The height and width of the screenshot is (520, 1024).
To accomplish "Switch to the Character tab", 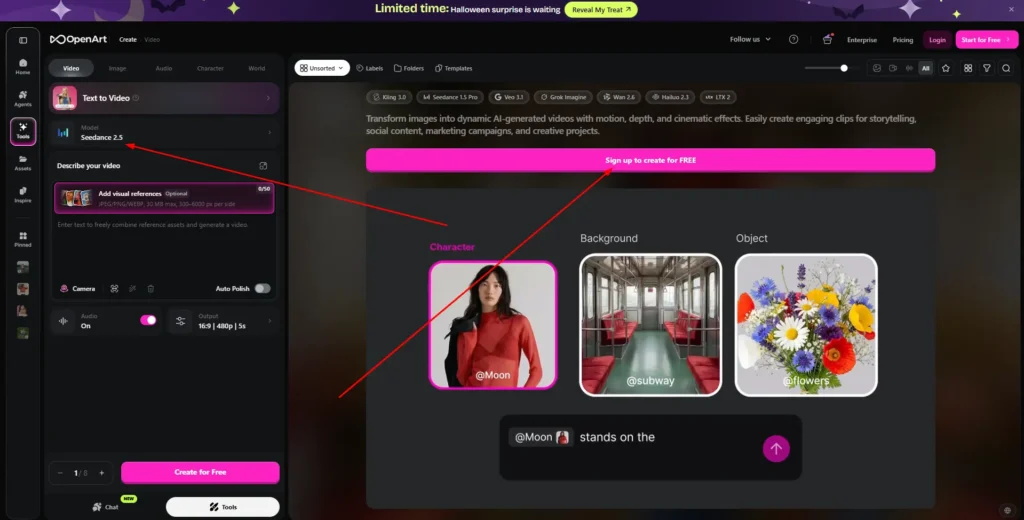I will pyautogui.click(x=210, y=68).
